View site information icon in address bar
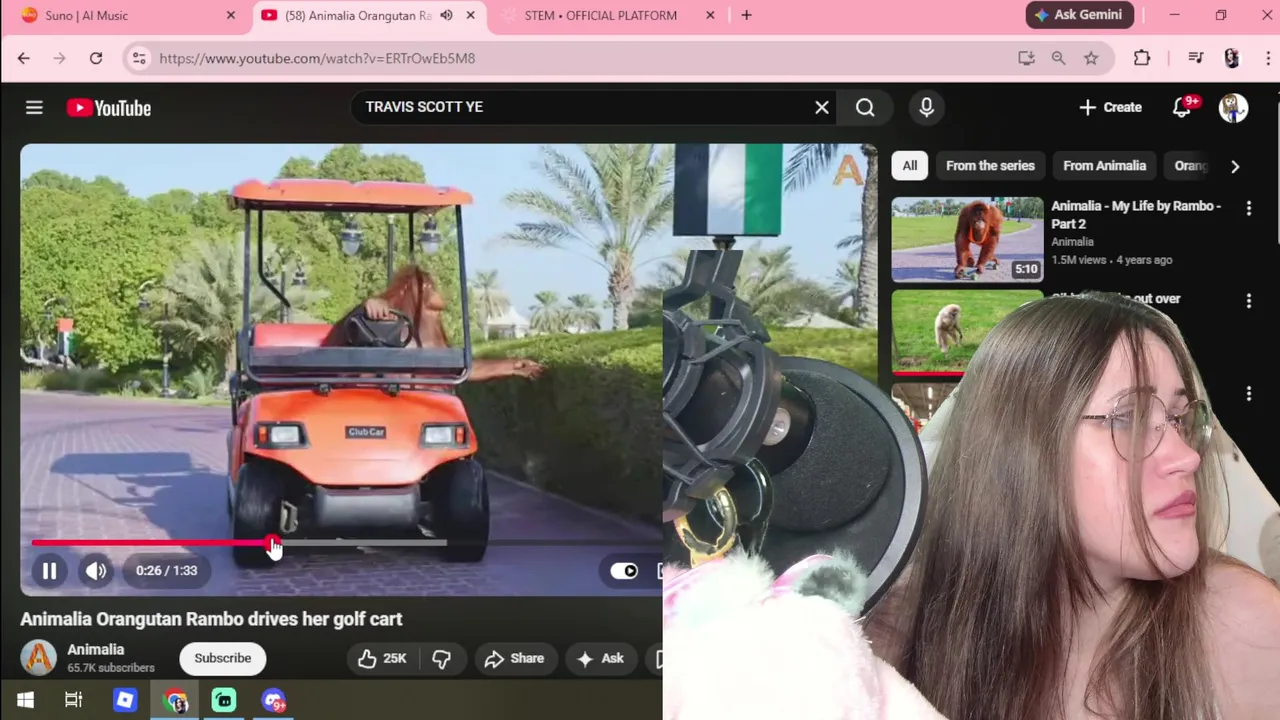The width and height of the screenshot is (1280, 720). click(139, 58)
